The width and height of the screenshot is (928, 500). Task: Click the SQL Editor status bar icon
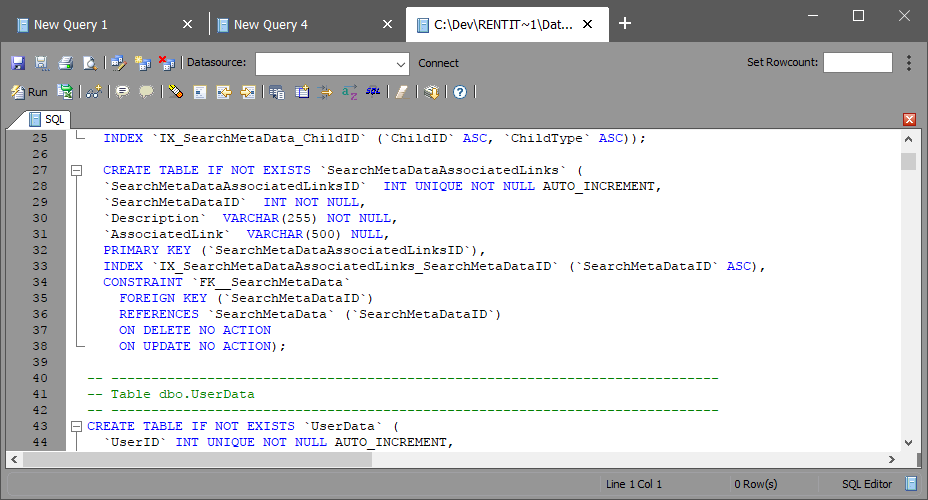[x=911, y=484]
